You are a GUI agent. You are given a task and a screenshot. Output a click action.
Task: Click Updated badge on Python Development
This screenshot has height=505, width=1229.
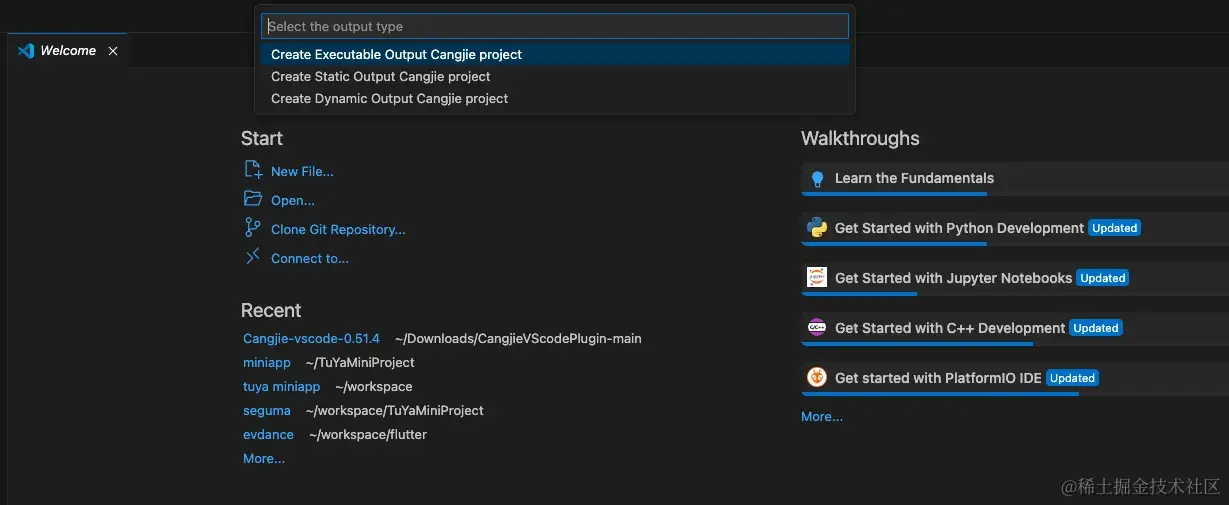[1114, 228]
